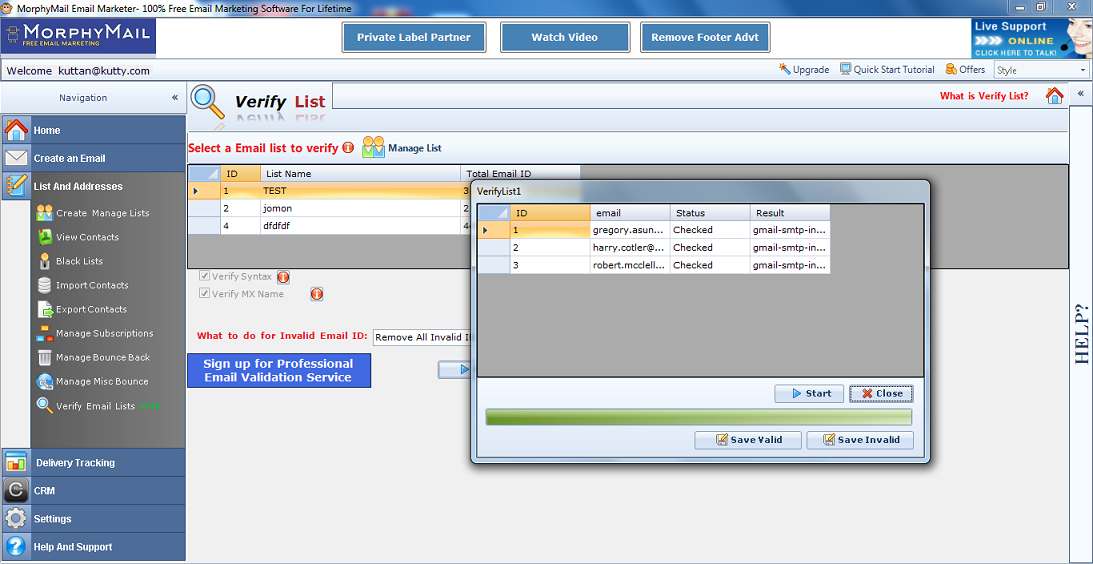
Task: Select gregory.asun... email cell
Action: [630, 229]
